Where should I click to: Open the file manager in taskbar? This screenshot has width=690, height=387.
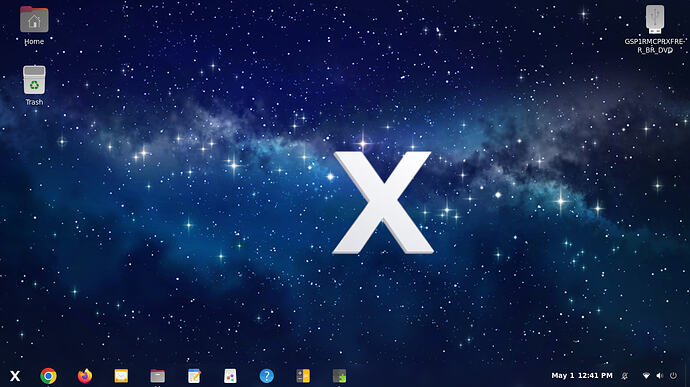point(158,376)
